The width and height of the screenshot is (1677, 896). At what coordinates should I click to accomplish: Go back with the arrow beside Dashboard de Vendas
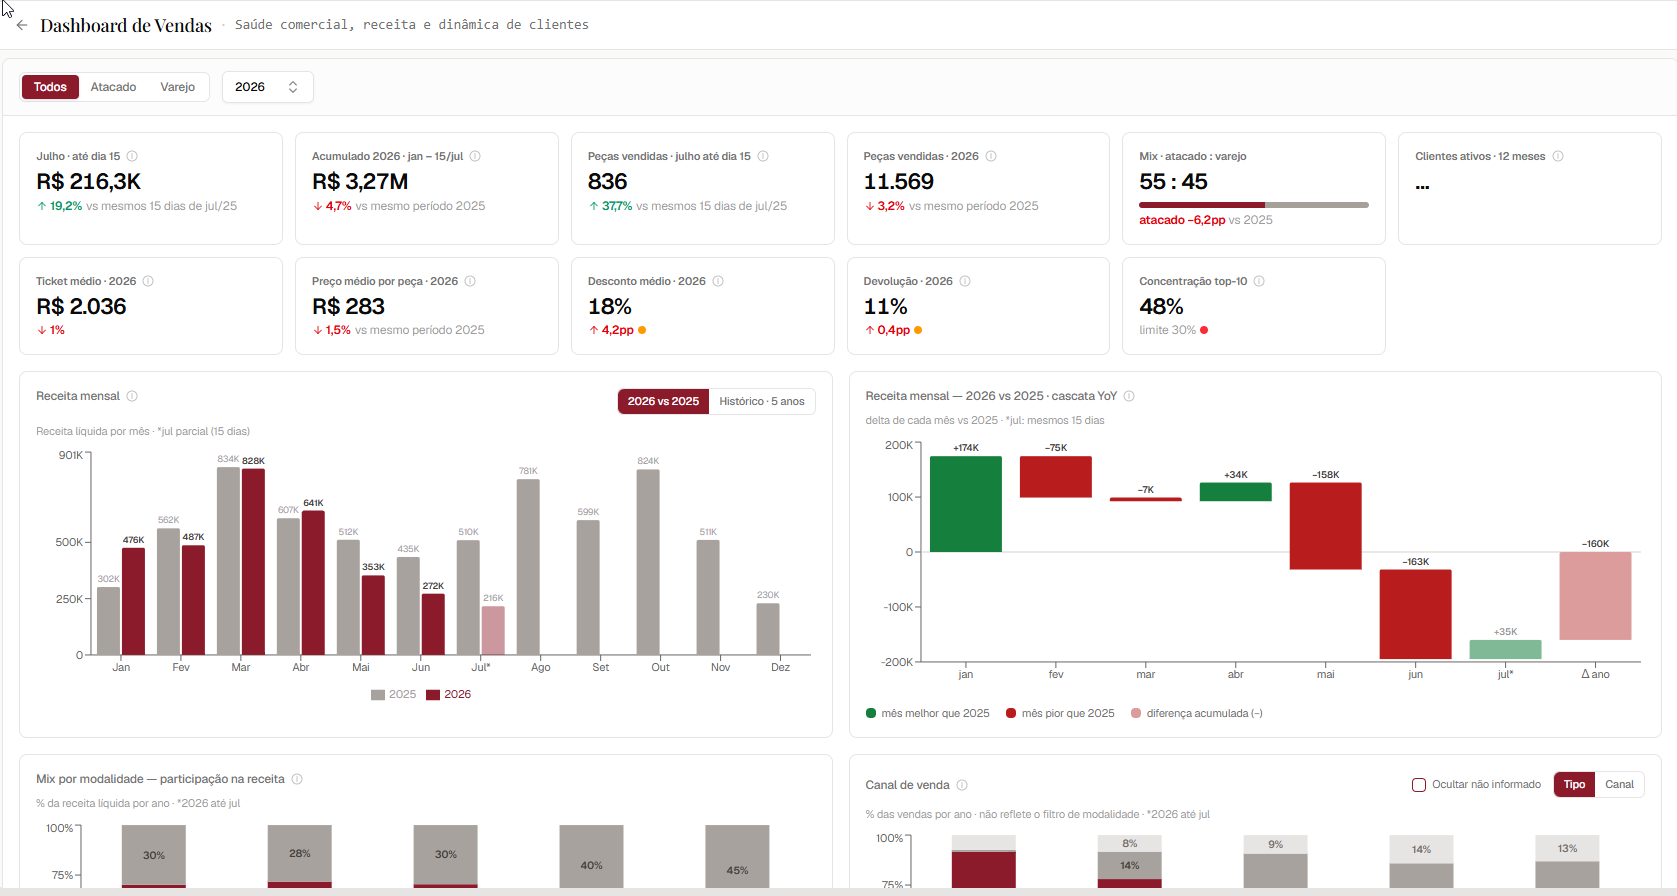point(21,25)
